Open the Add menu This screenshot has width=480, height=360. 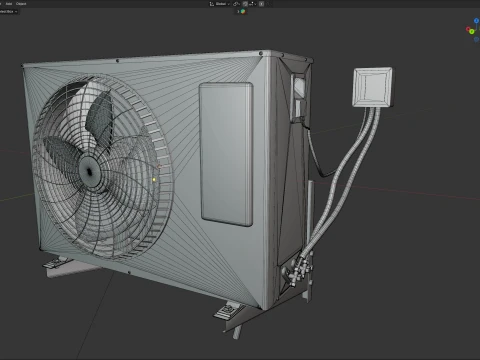tap(9, 4)
